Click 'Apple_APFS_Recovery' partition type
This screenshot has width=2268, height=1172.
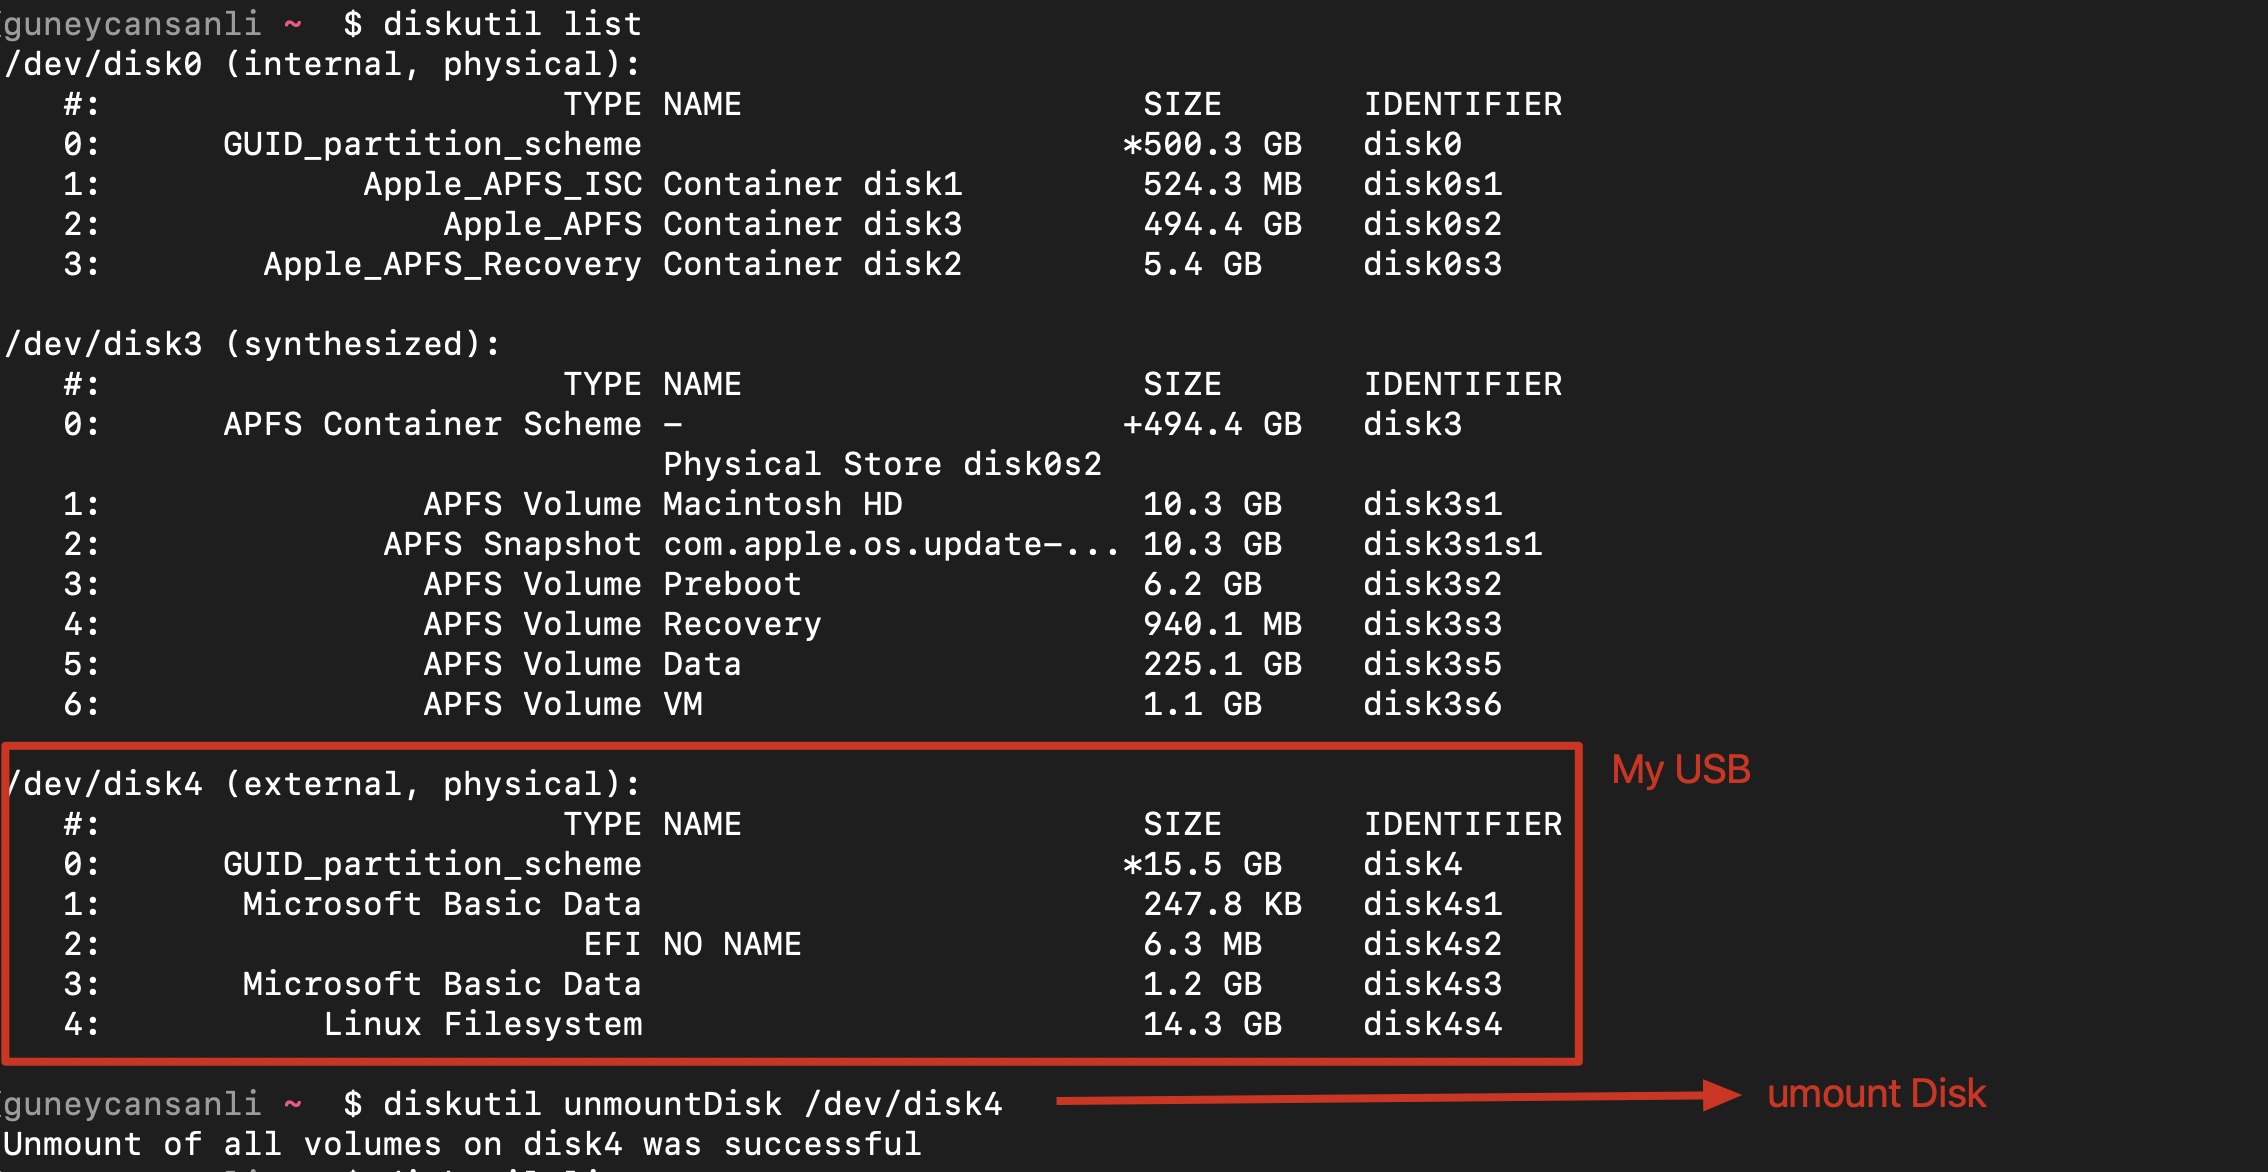point(452,264)
